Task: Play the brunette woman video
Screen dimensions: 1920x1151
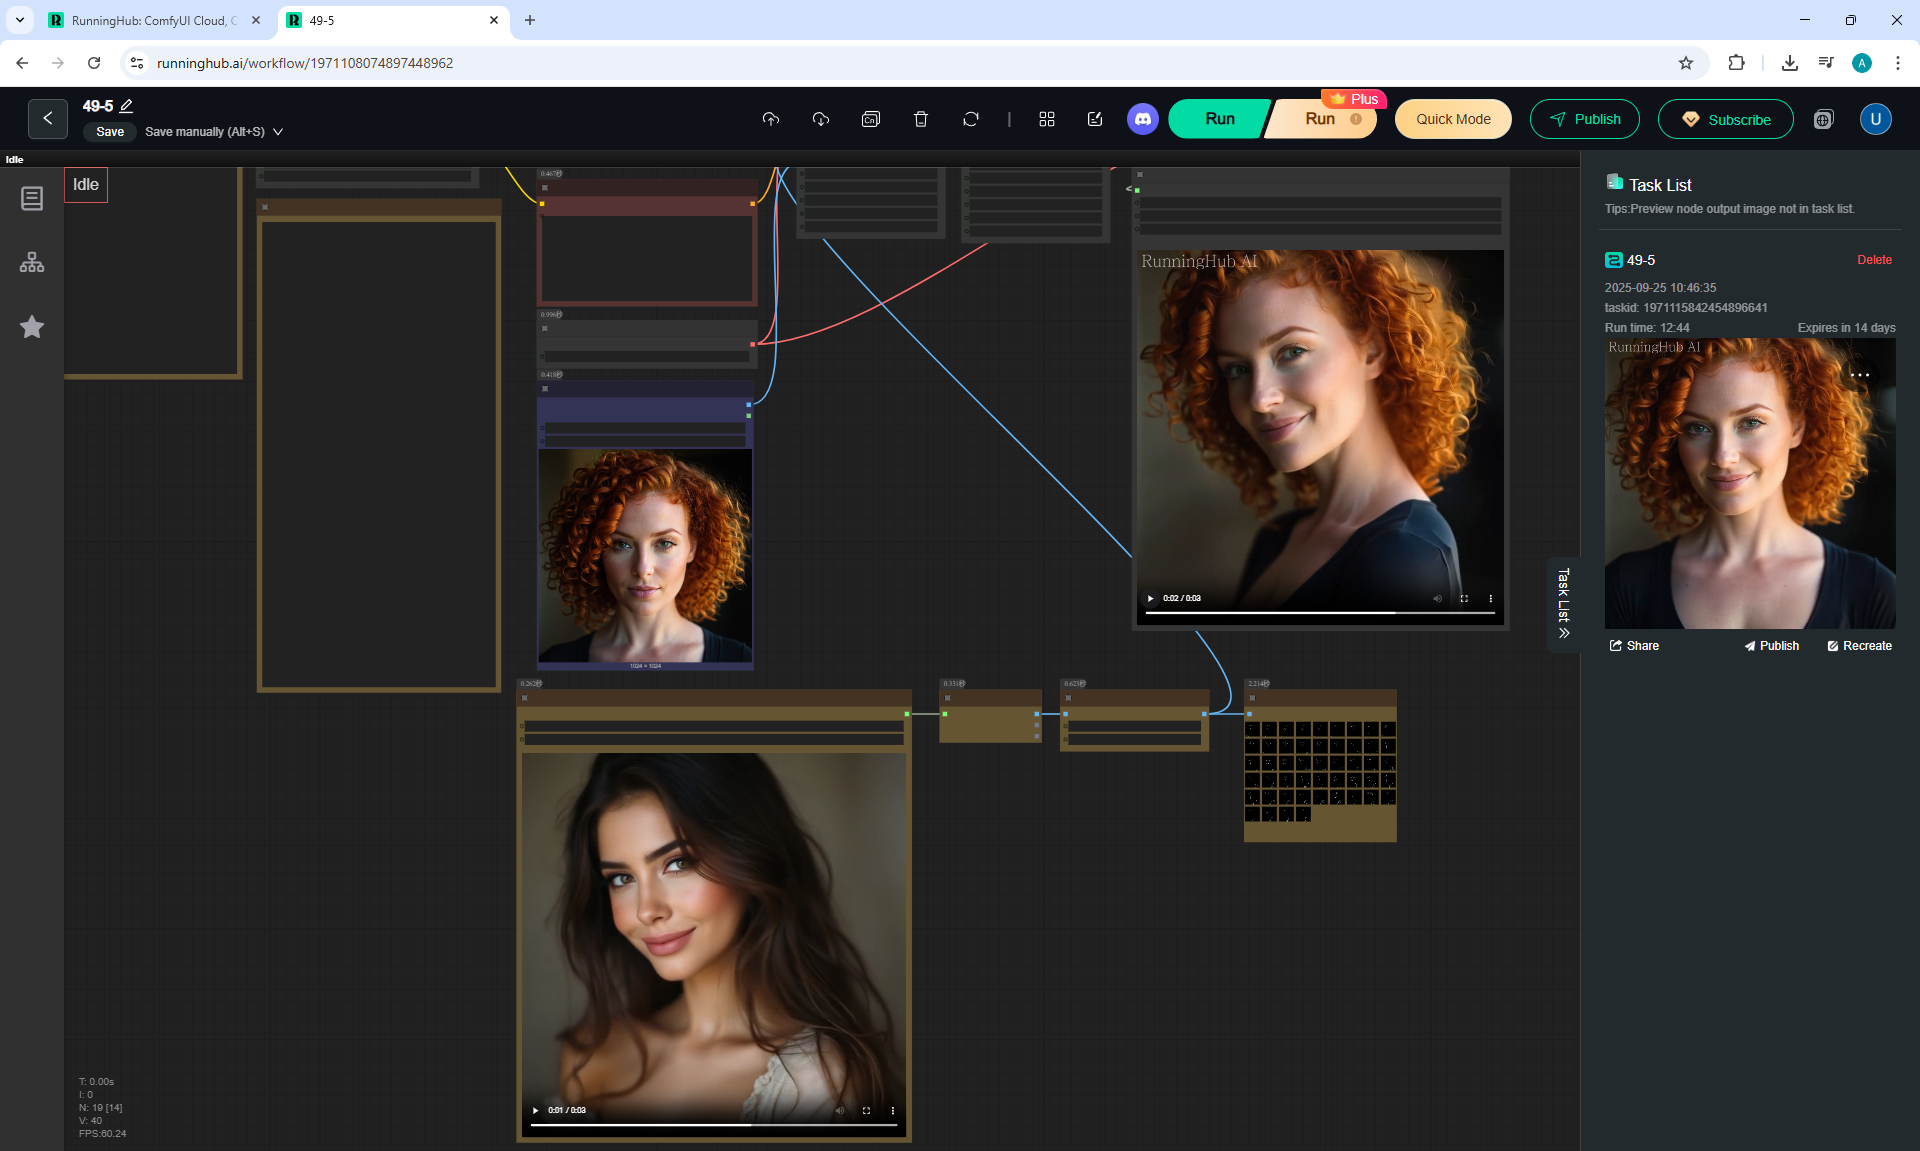Action: [536, 1110]
